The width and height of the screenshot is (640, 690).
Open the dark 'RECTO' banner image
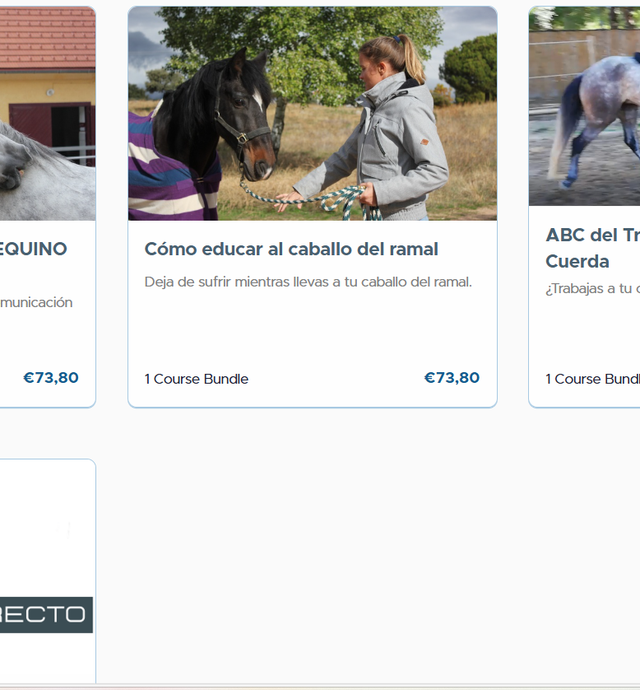(46, 615)
